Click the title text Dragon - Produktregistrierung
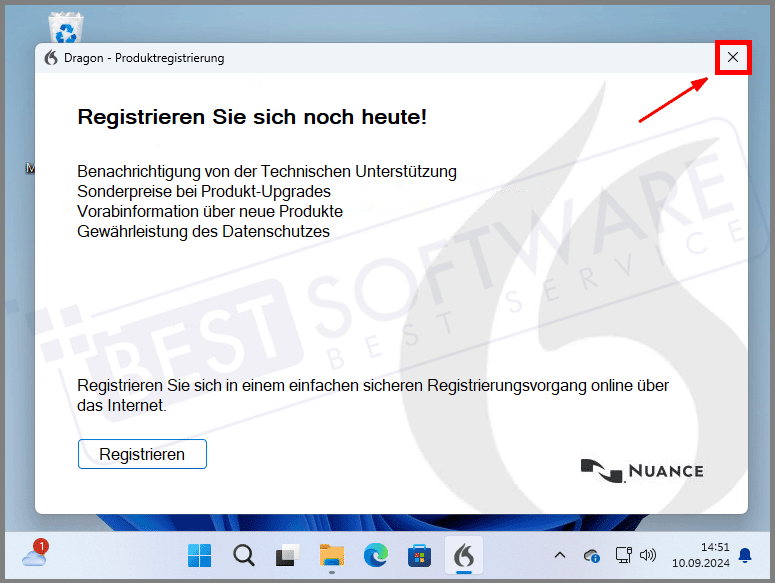 [144, 58]
